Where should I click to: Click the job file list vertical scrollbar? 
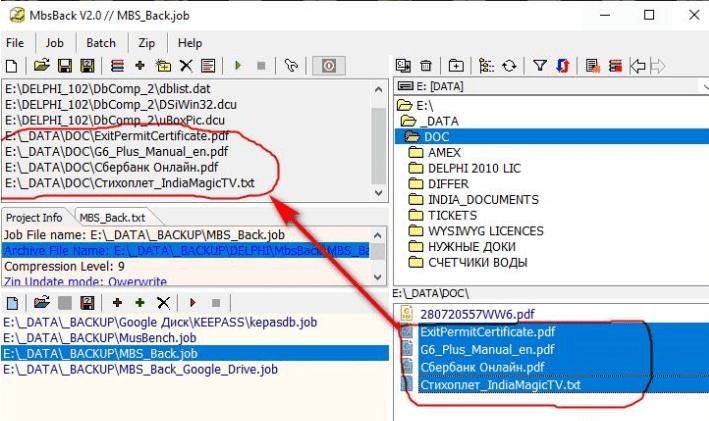(x=377, y=140)
